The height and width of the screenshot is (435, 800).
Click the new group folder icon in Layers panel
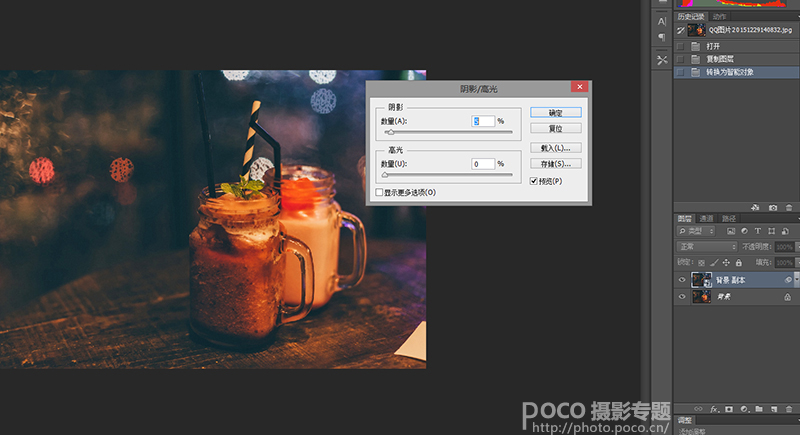click(759, 409)
